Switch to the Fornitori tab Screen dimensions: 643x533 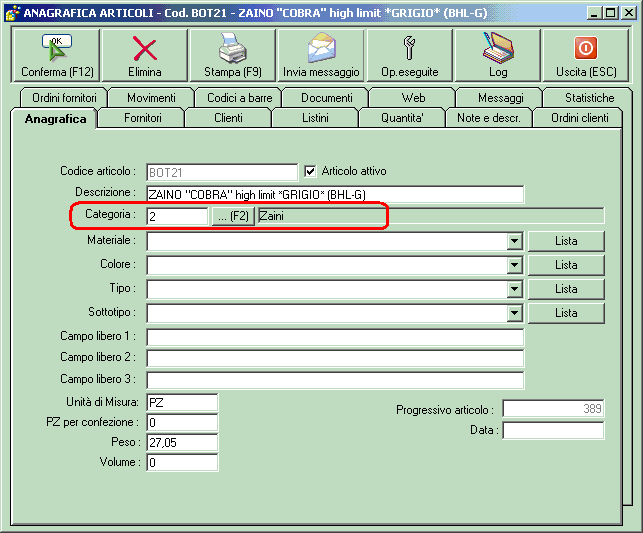click(x=143, y=118)
